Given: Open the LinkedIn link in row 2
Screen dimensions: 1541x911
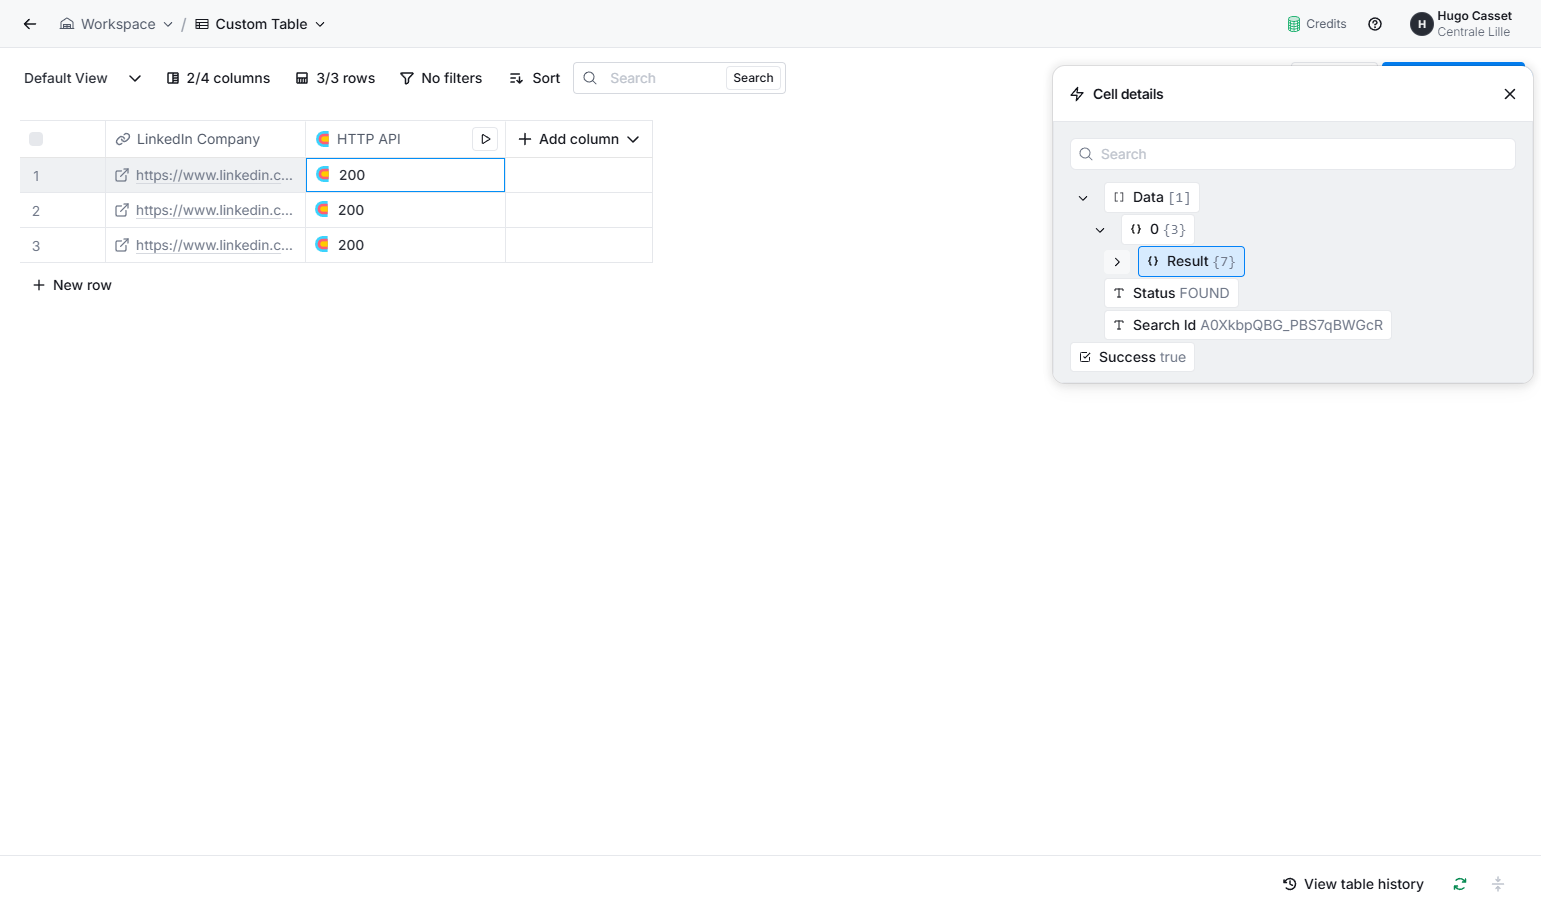Looking at the screenshot, I should pos(214,210).
